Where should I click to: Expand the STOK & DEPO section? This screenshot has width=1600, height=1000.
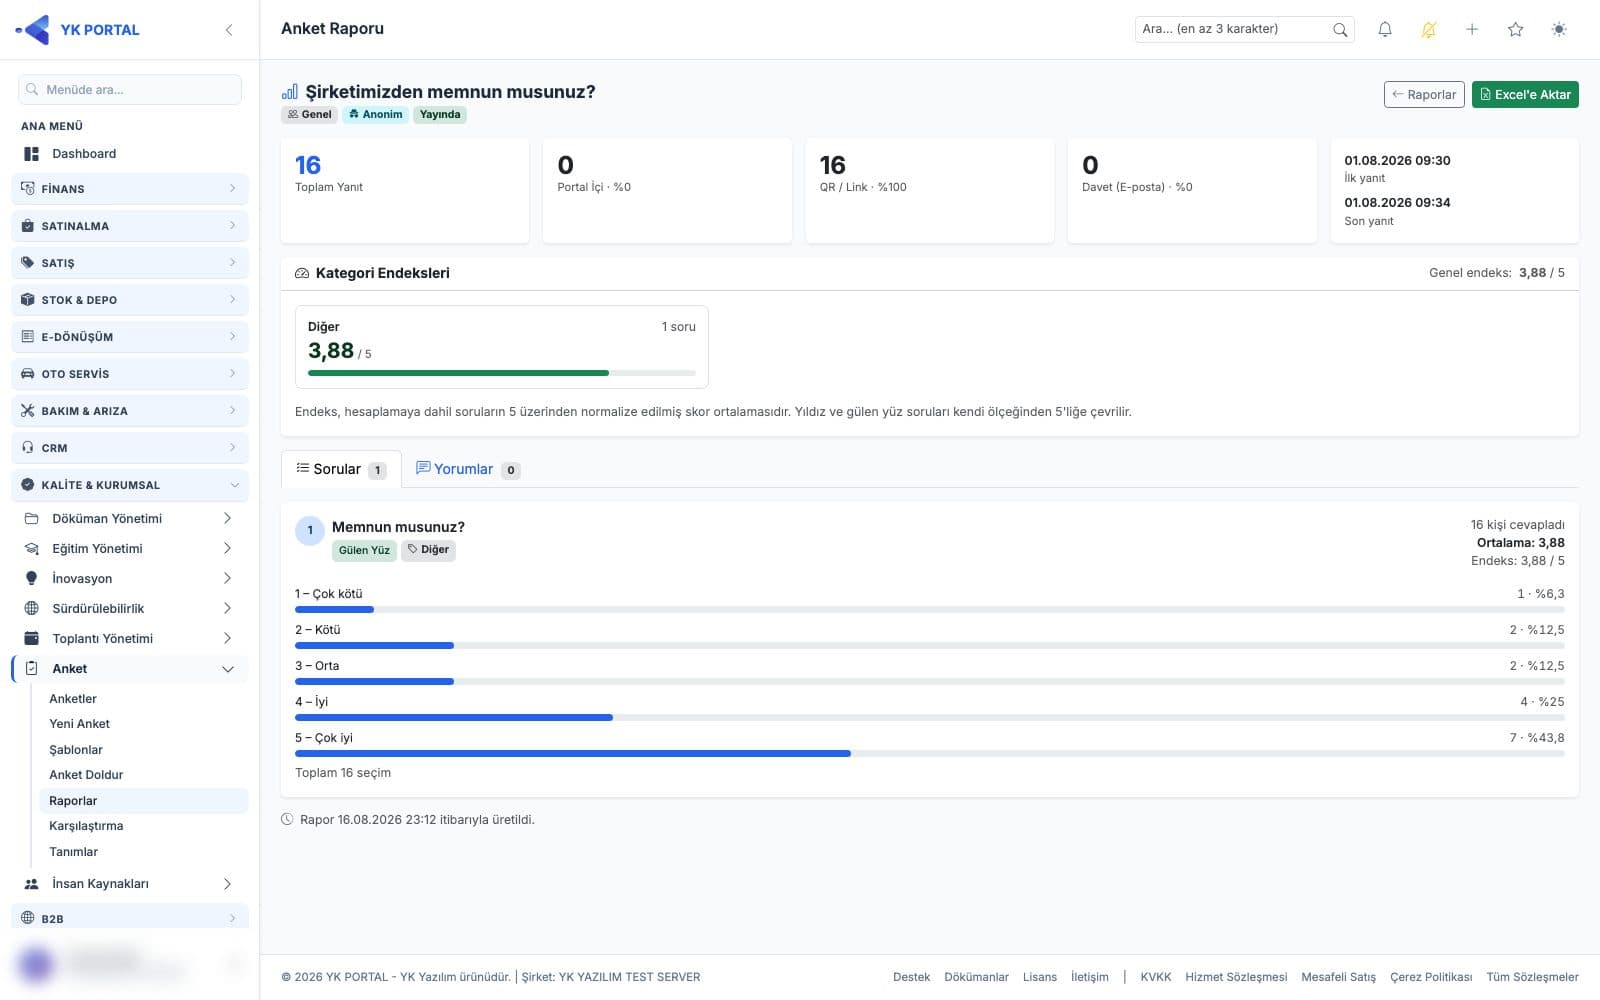click(130, 300)
